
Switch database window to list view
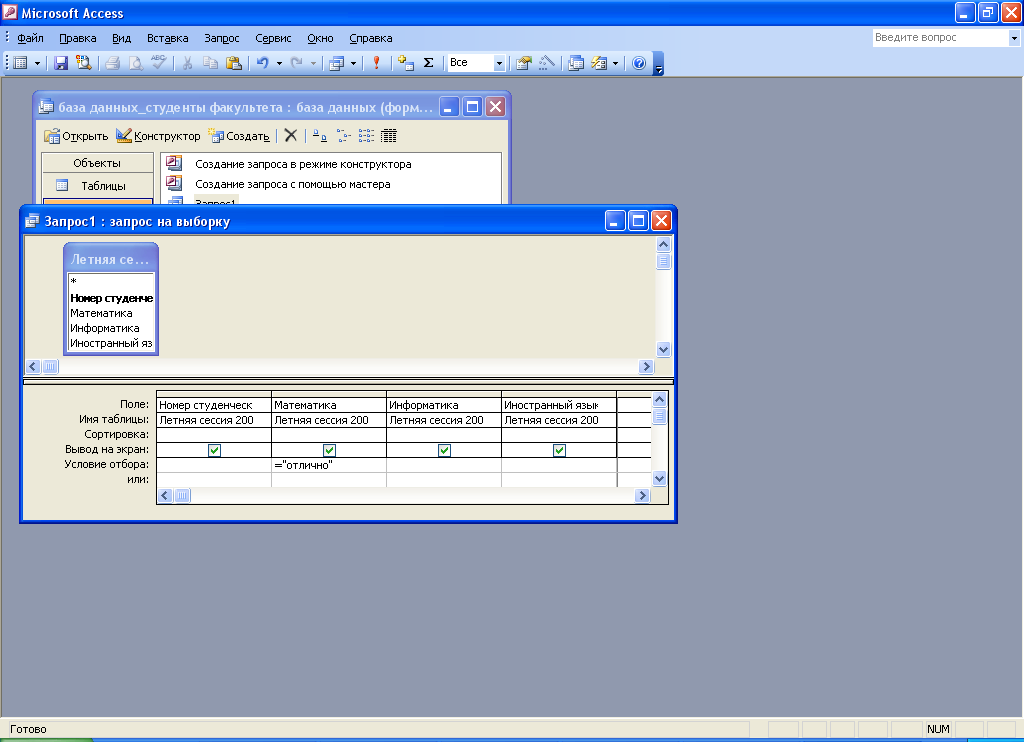tap(366, 135)
